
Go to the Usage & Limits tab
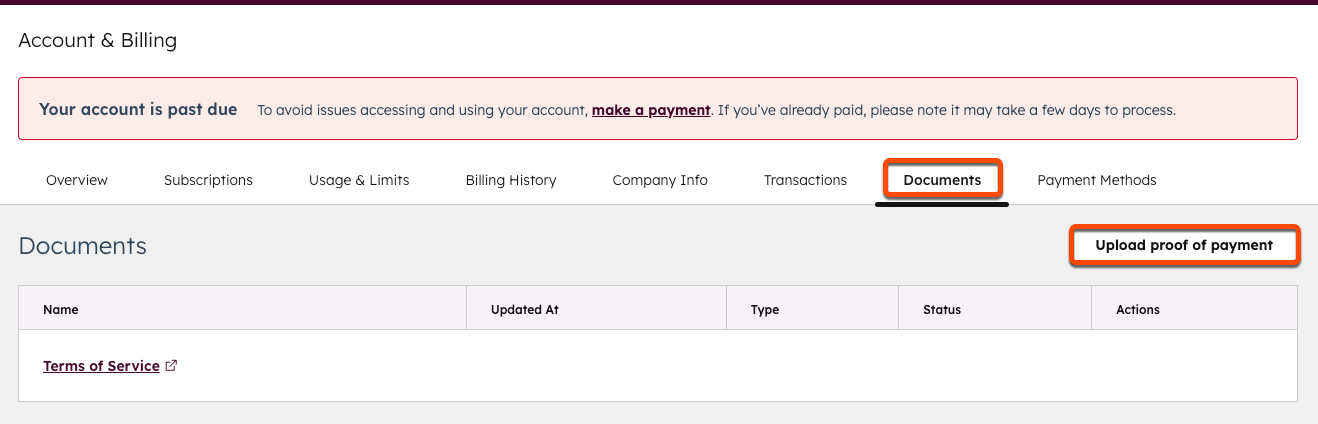[x=359, y=180]
